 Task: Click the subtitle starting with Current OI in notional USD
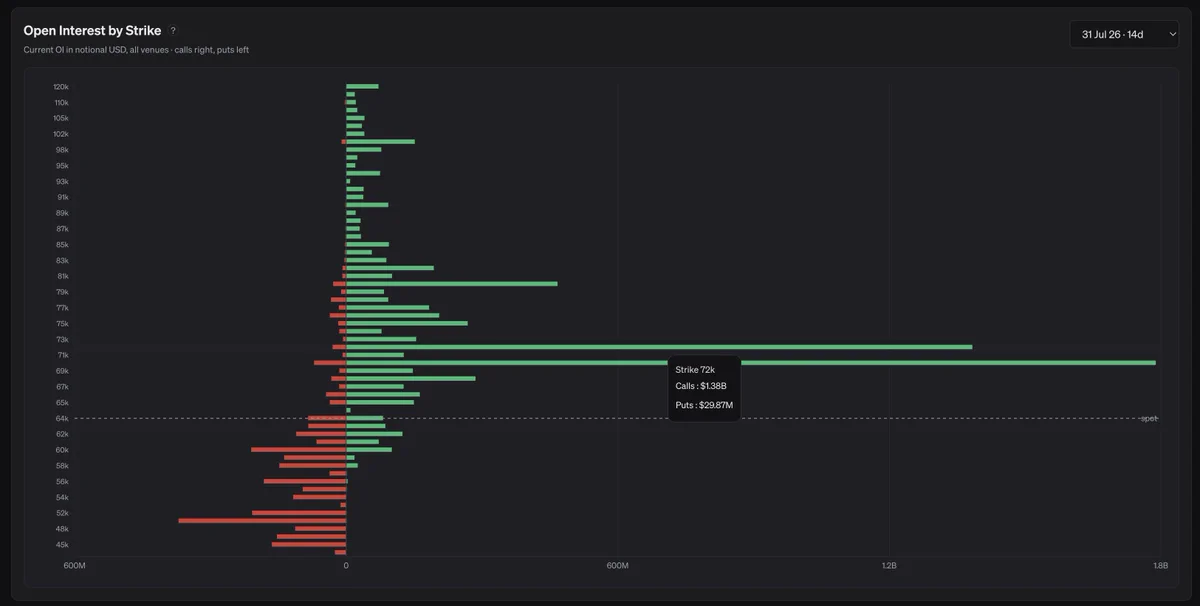tap(136, 50)
